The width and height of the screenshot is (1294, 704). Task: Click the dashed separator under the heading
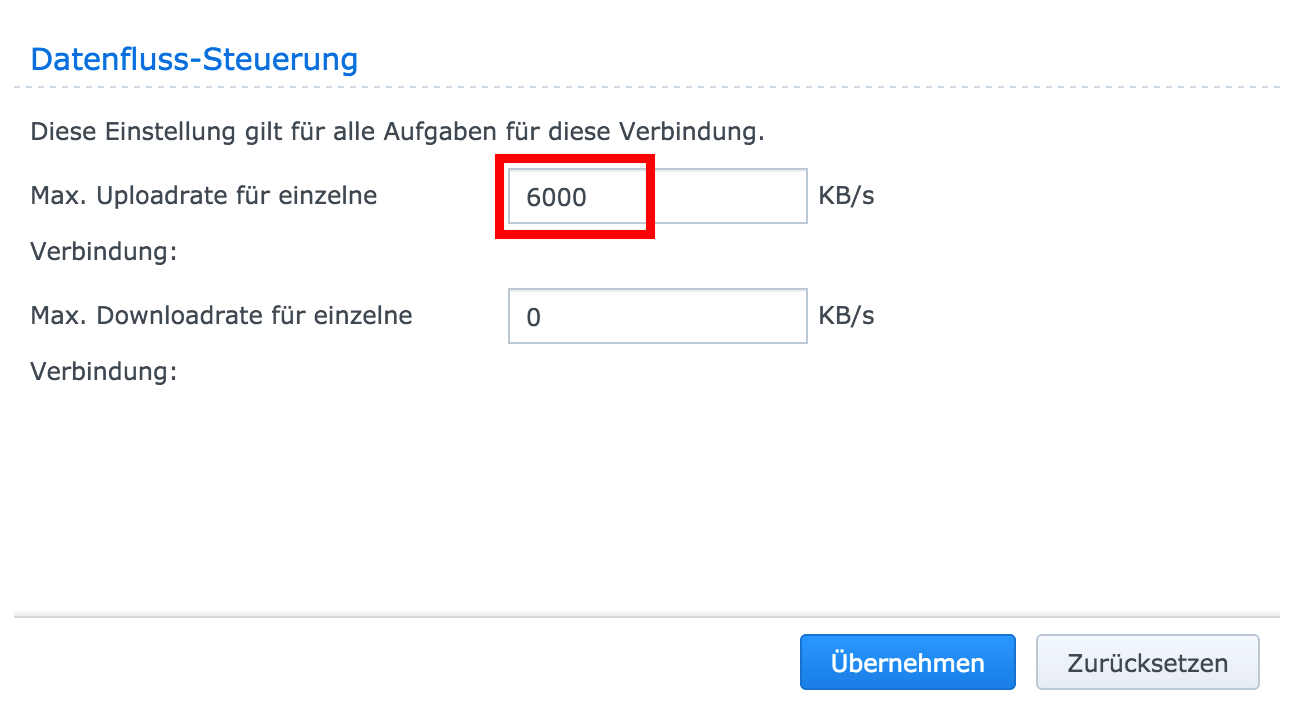click(x=647, y=87)
